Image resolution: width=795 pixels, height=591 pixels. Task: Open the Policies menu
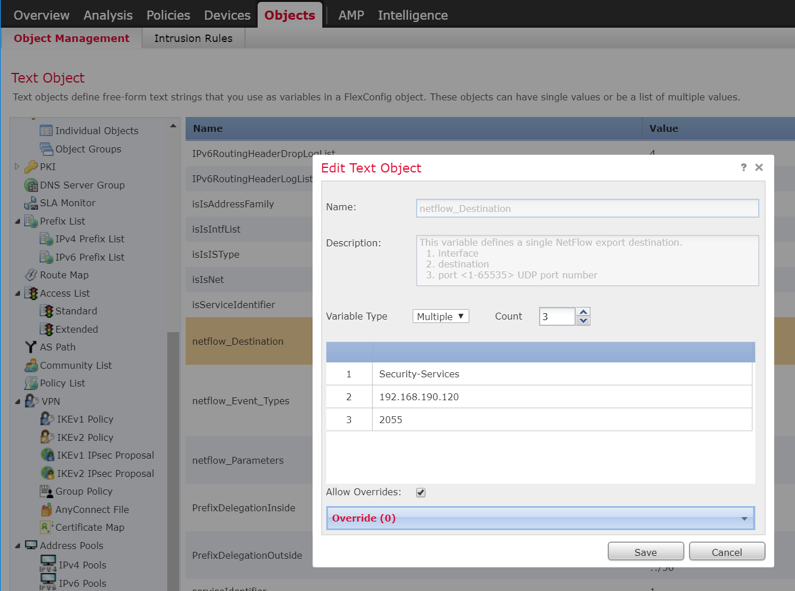168,15
